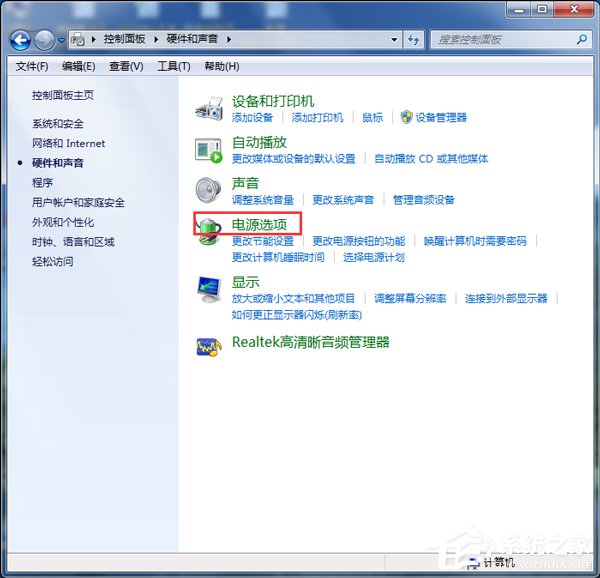Click the Back navigation arrow button

point(20,40)
